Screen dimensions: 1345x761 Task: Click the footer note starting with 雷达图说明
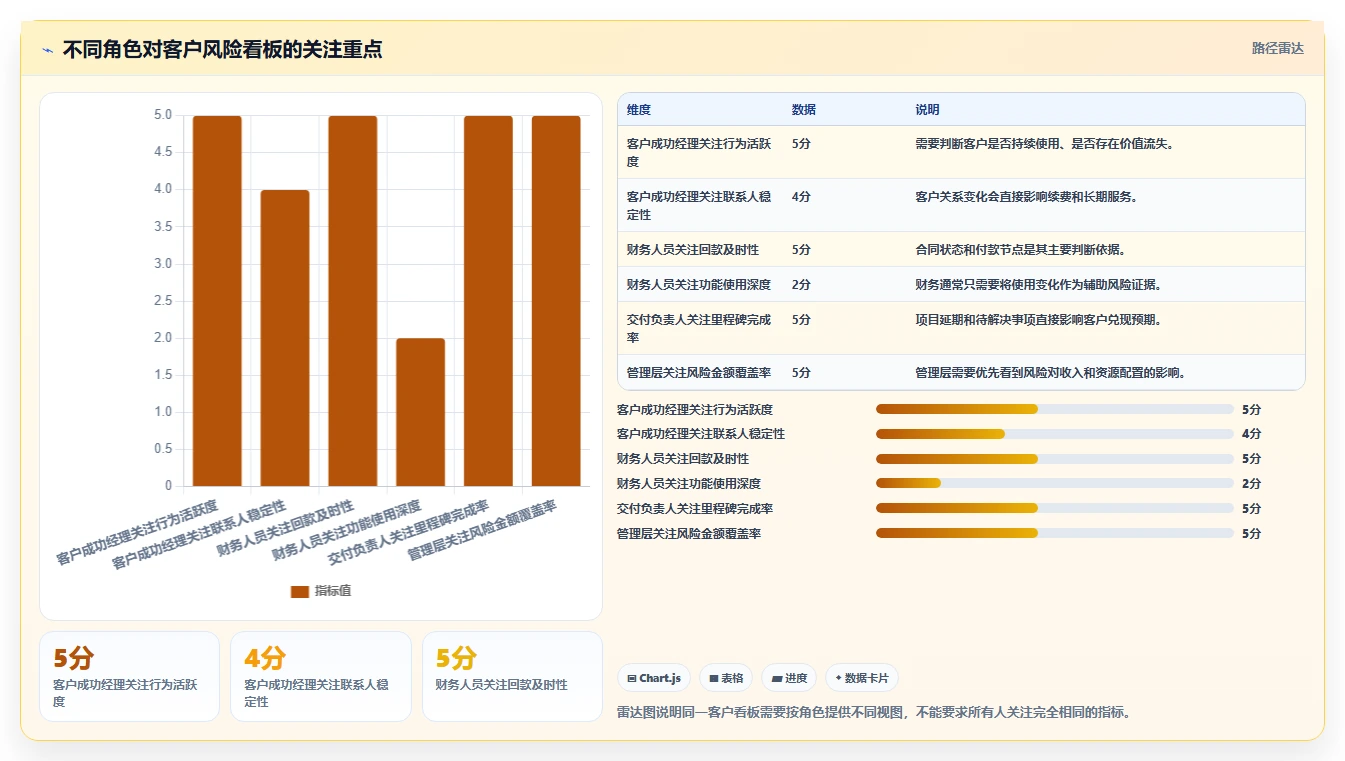[874, 713]
